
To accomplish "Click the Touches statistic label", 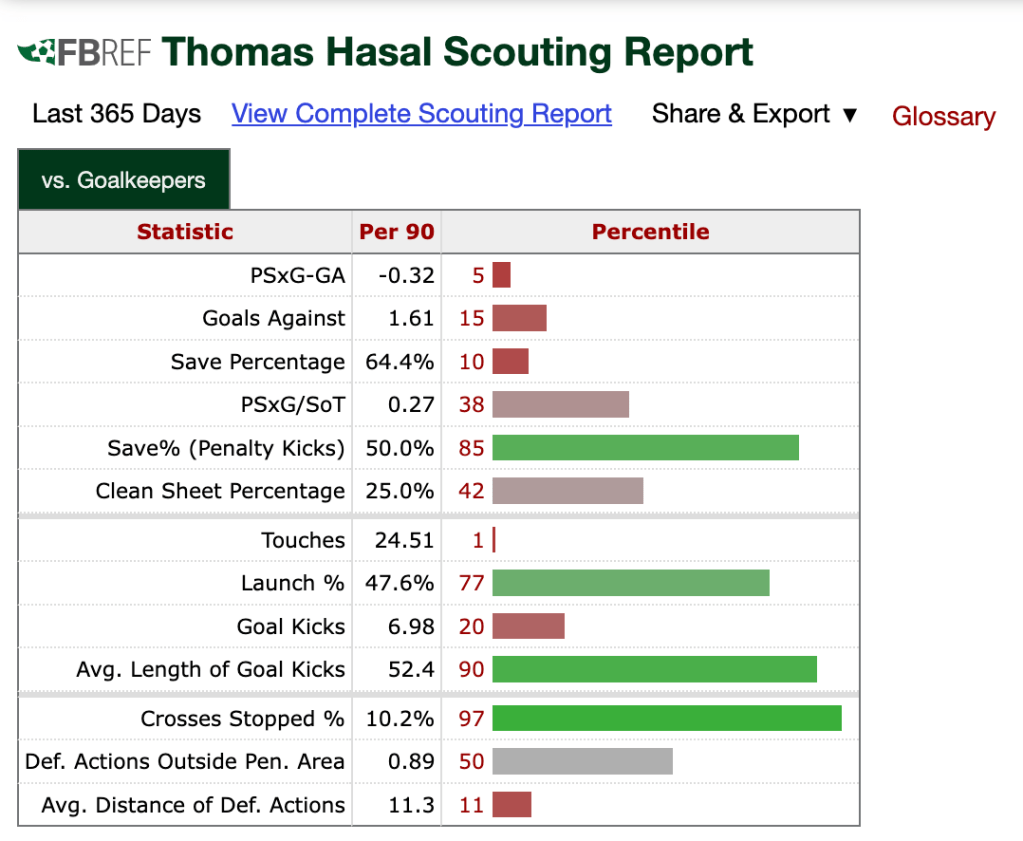I will (x=303, y=540).
